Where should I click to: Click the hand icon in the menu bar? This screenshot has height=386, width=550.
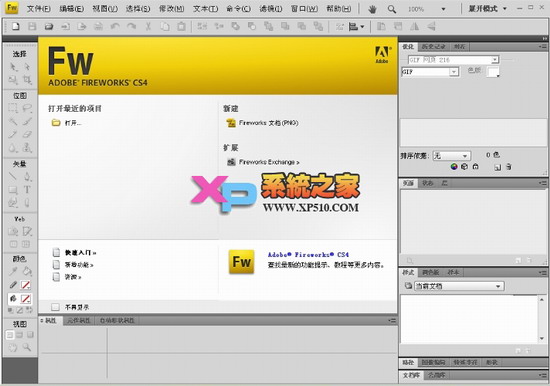pyautogui.click(x=372, y=9)
